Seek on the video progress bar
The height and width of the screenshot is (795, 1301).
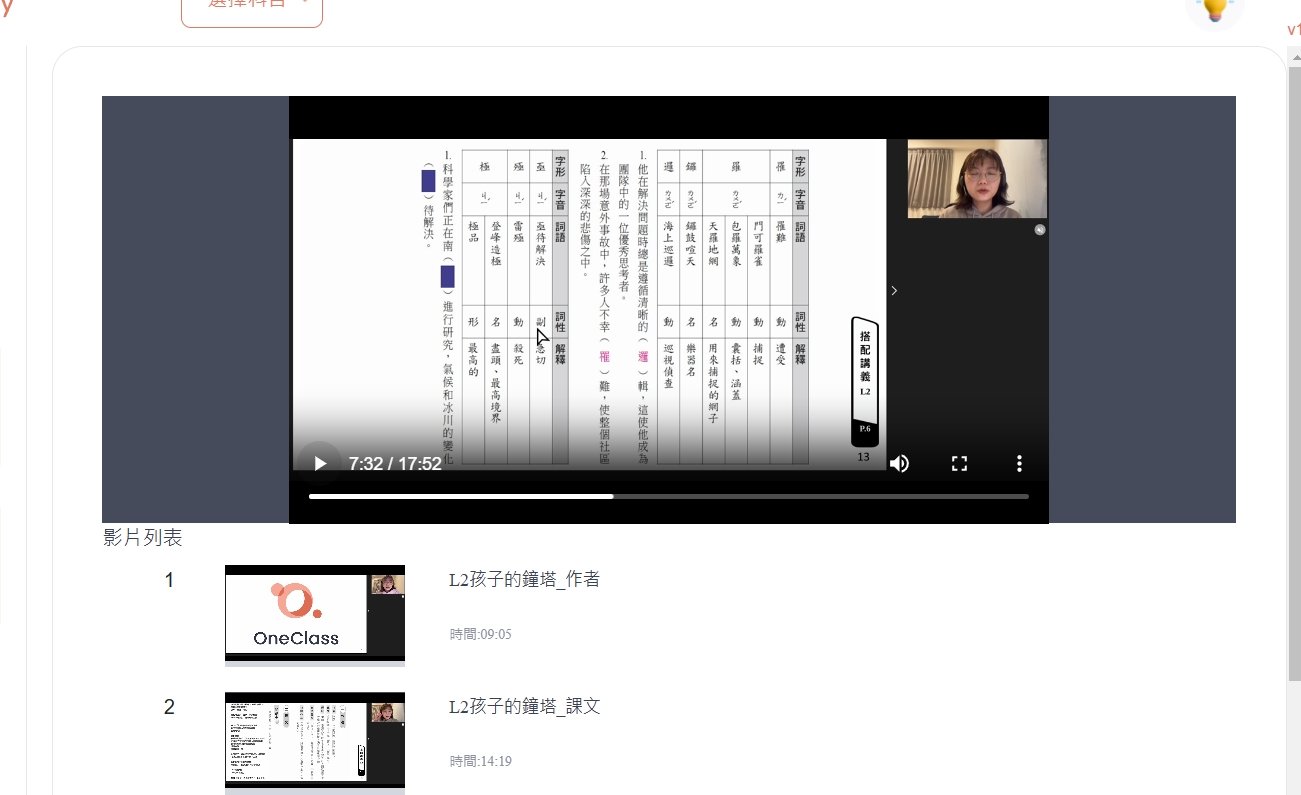[668, 496]
